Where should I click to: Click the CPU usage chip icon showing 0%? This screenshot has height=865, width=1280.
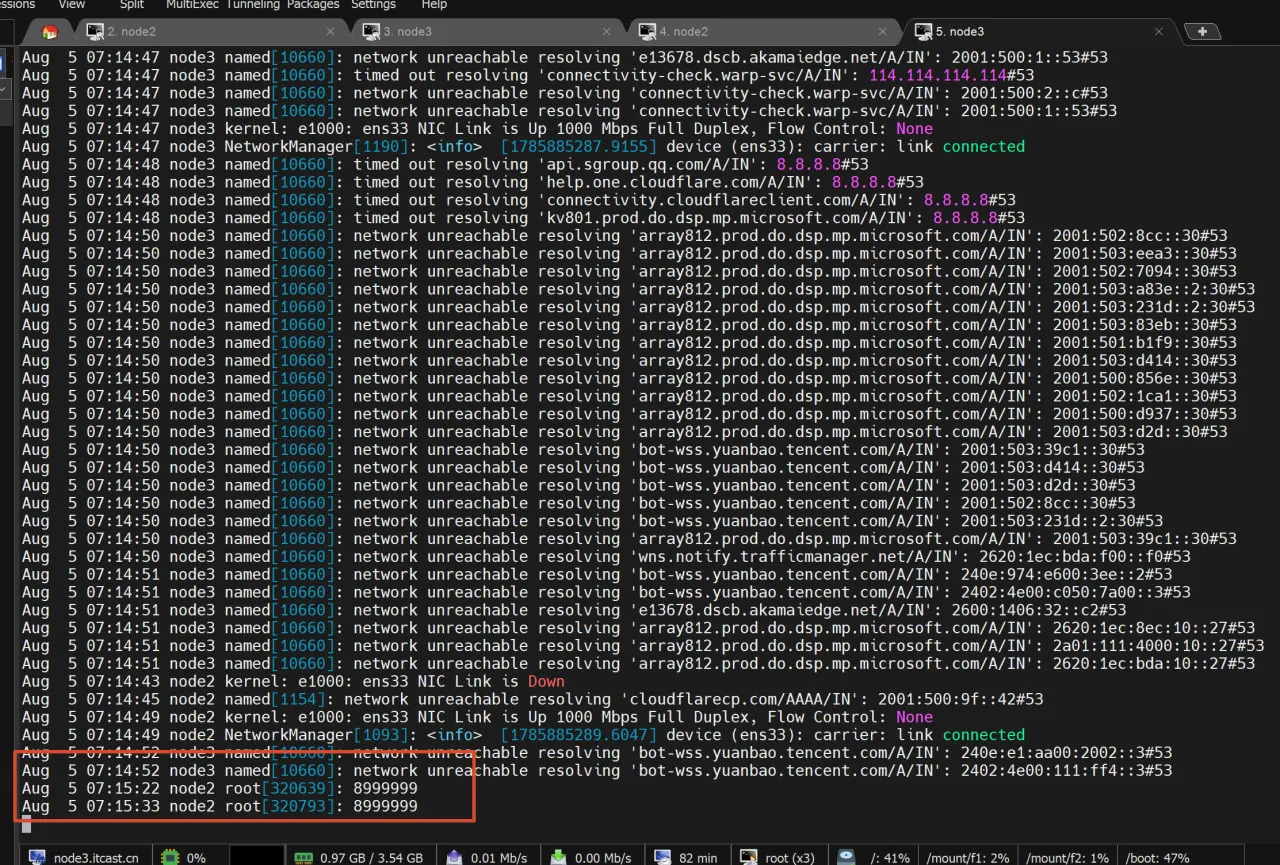pos(170,857)
